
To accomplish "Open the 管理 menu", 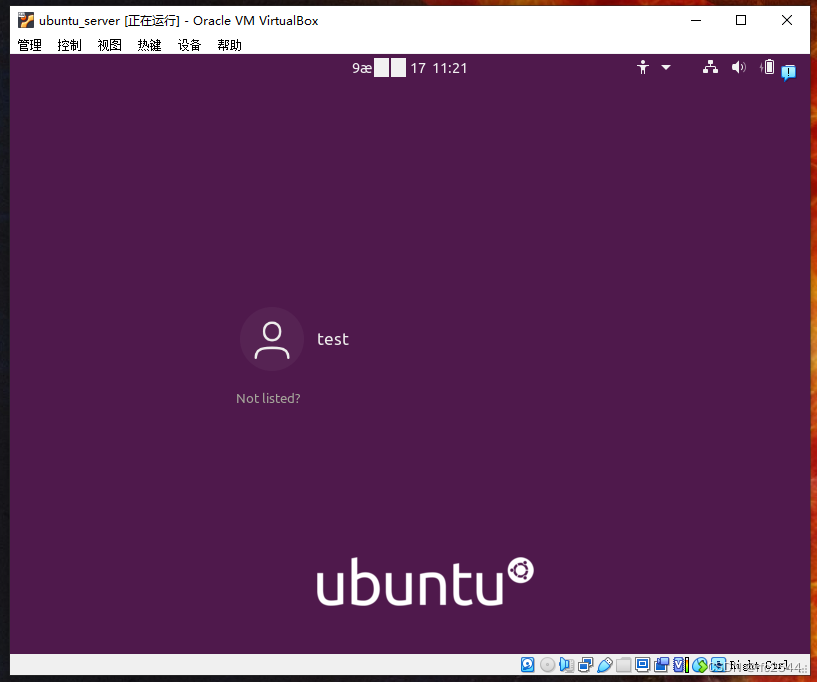I will (x=29, y=45).
